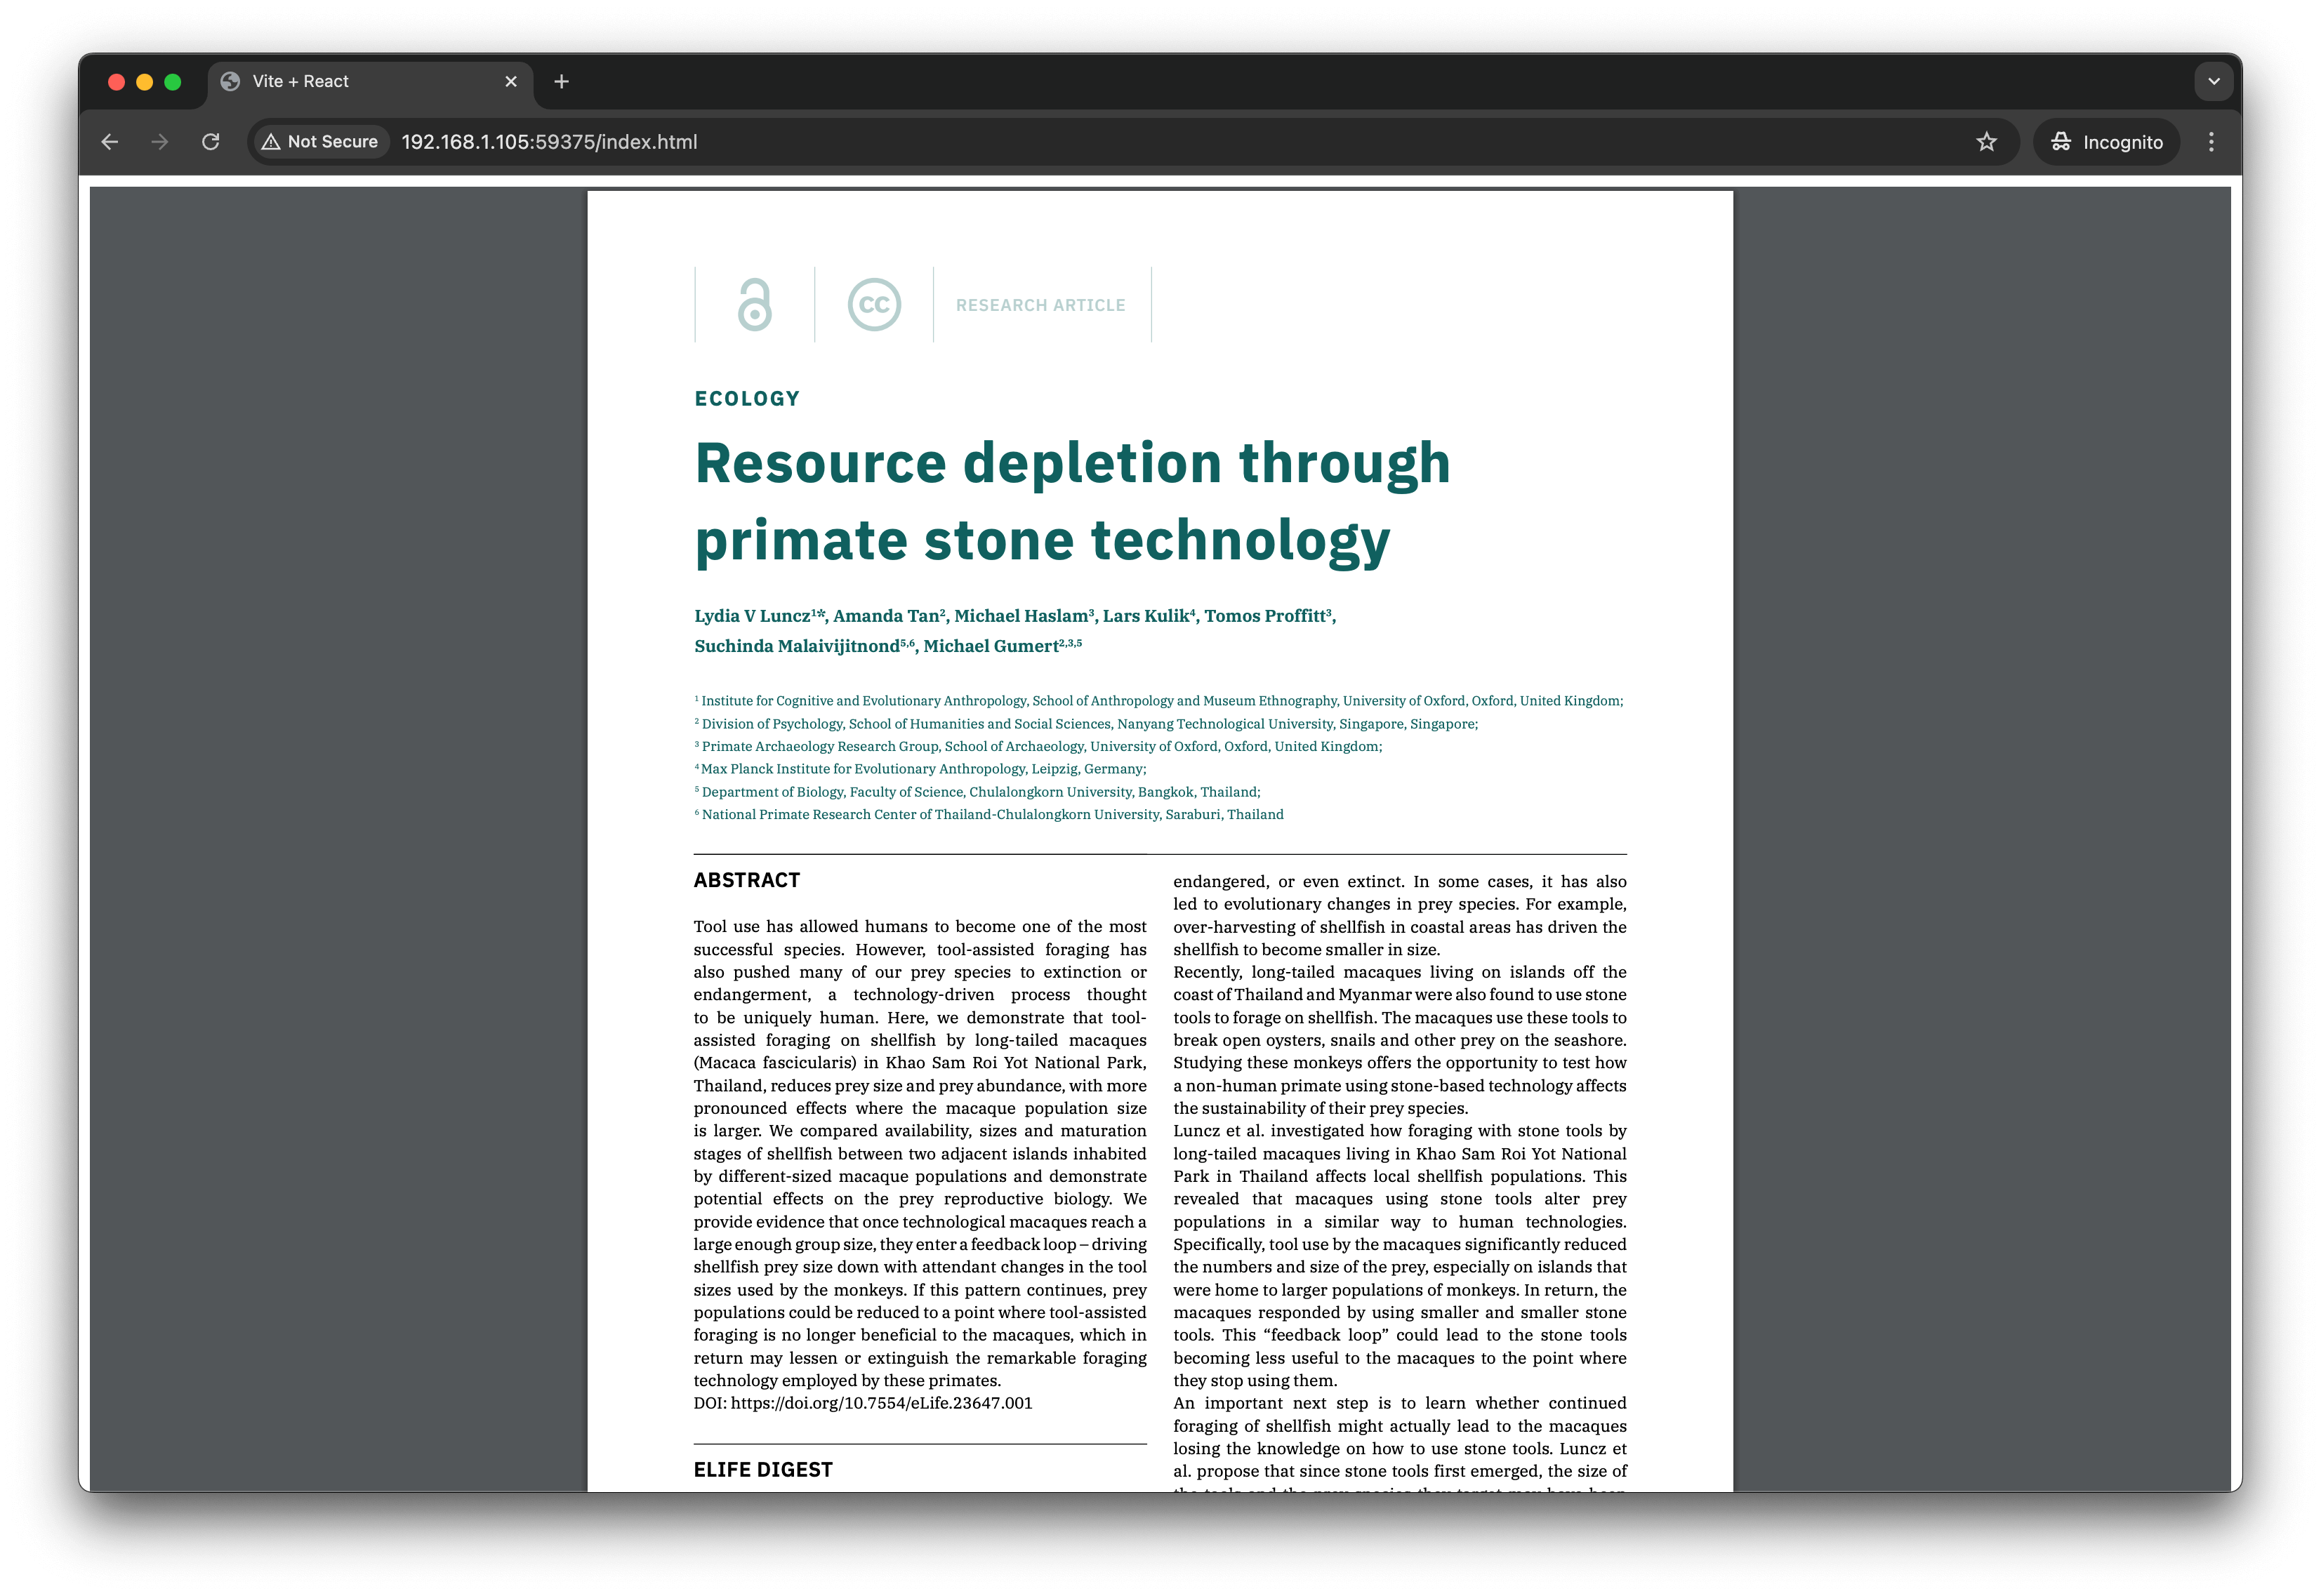Image resolution: width=2321 pixels, height=1596 pixels.
Task: Reload the current page
Action: (x=210, y=142)
